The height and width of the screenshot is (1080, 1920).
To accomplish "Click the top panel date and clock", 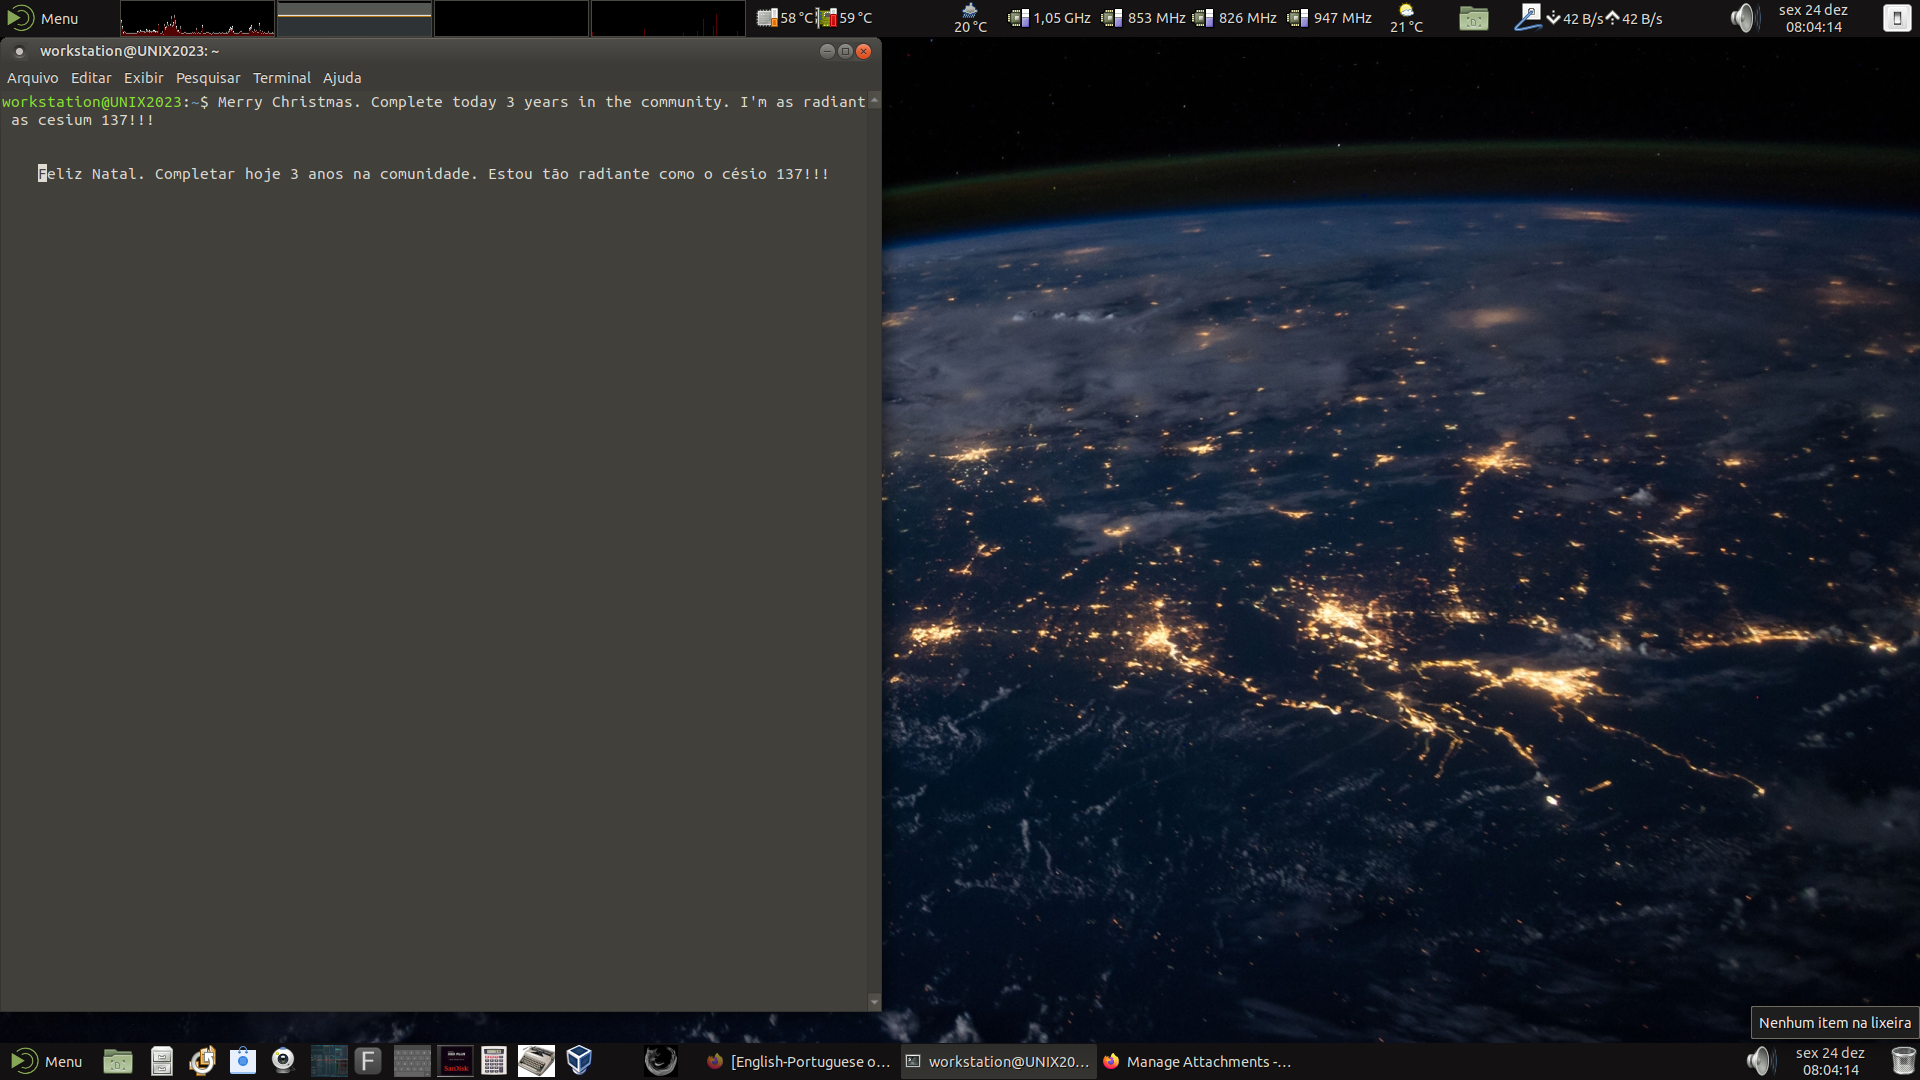I will 1813,18.
